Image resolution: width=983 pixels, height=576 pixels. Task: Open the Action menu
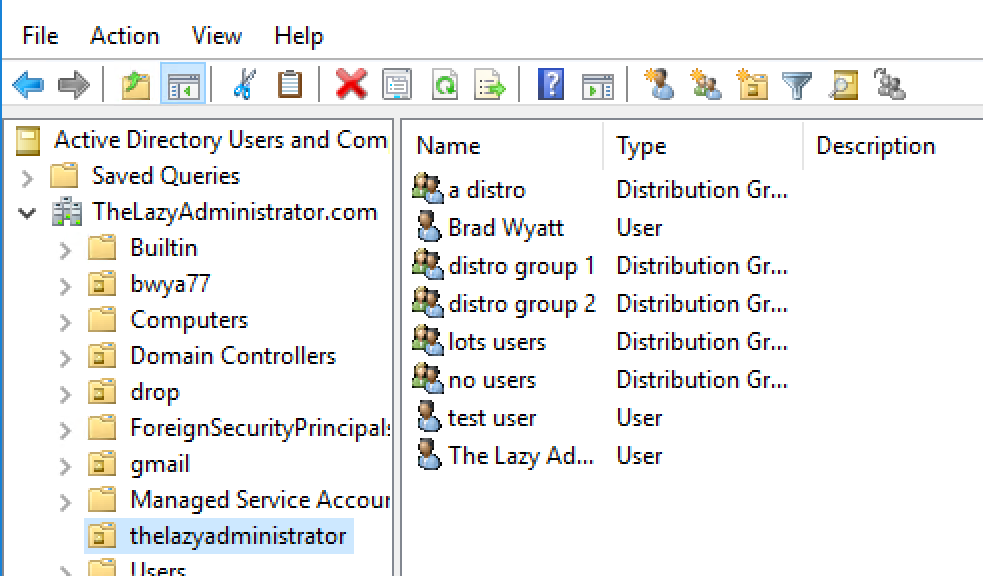(125, 36)
